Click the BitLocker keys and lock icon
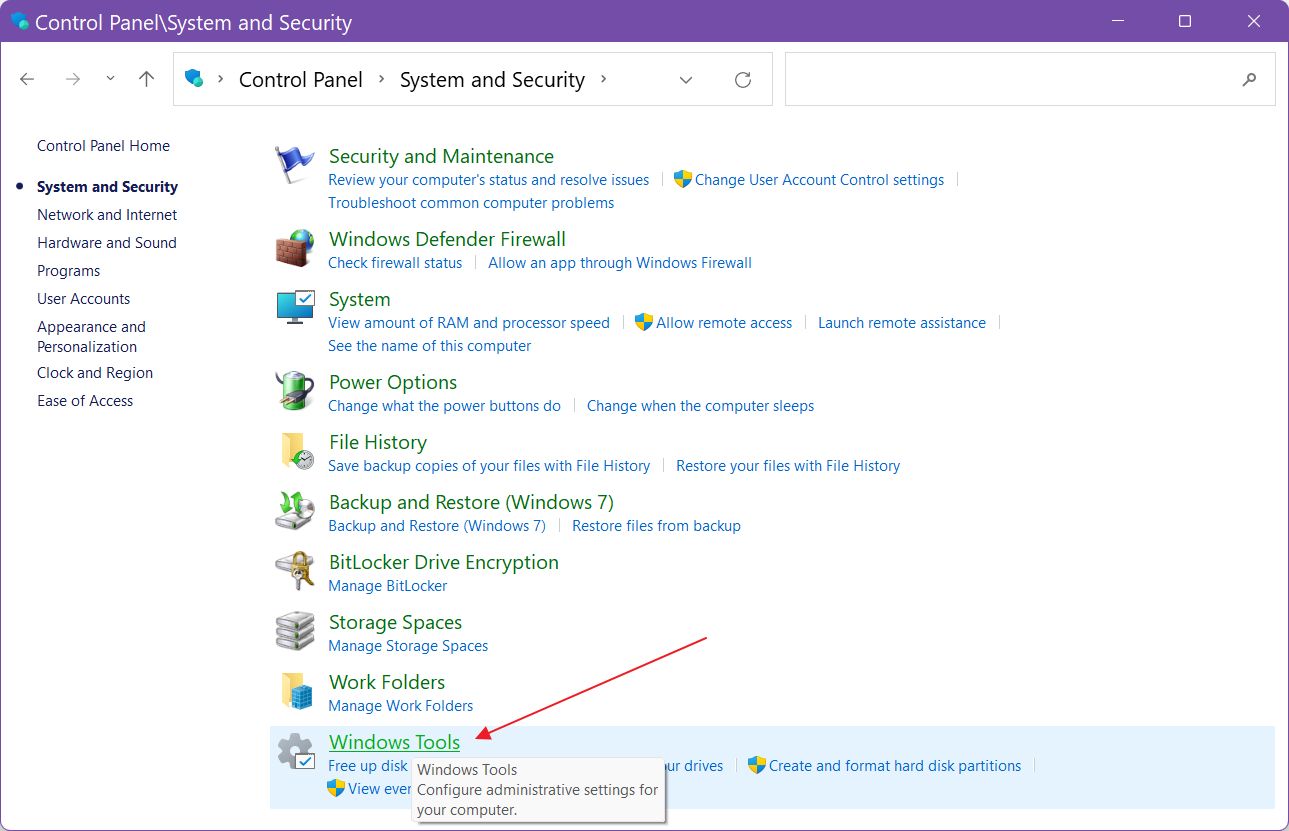This screenshot has width=1289, height=831. [295, 571]
